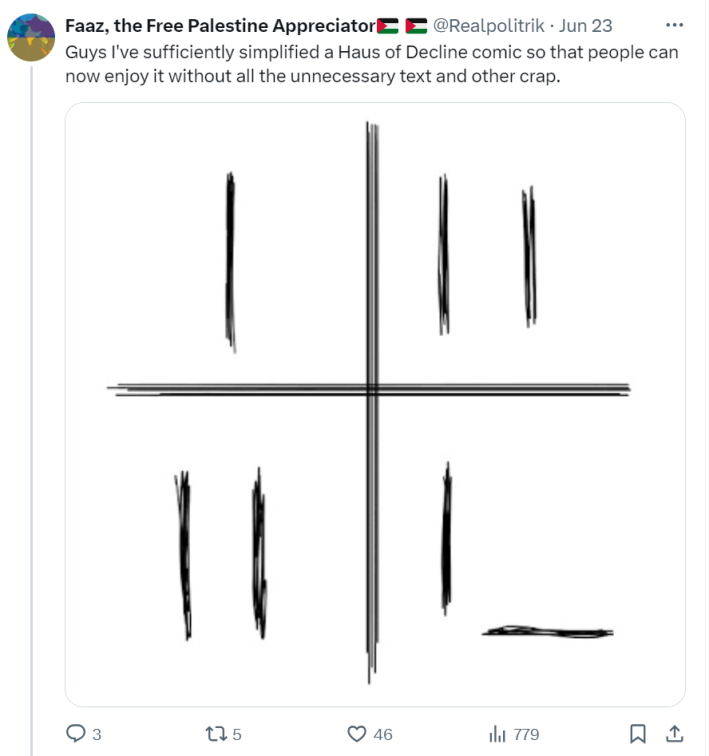
Task: Click the view count "779"
Action: (x=526, y=734)
